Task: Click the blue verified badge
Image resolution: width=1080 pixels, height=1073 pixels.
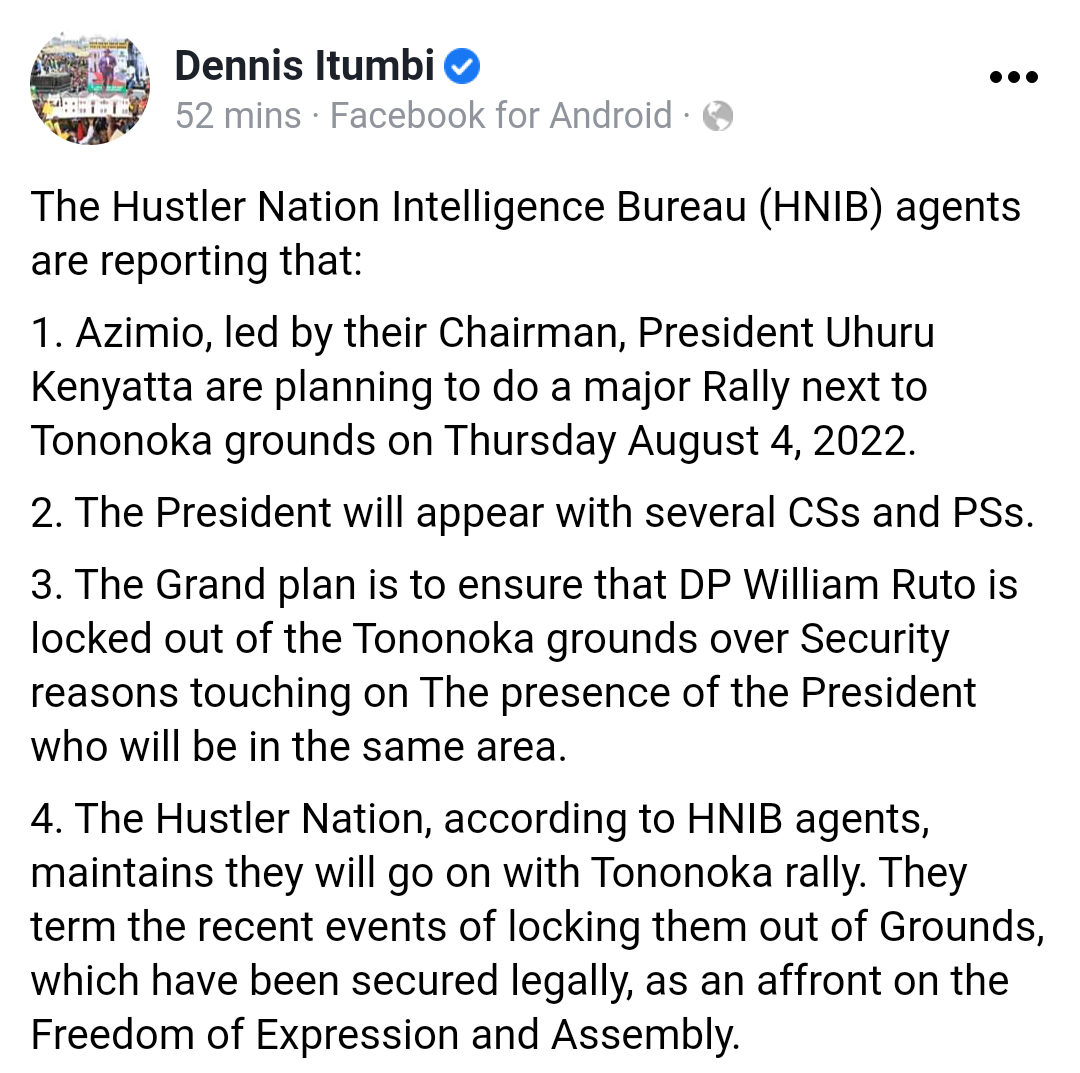Action: 462,67
